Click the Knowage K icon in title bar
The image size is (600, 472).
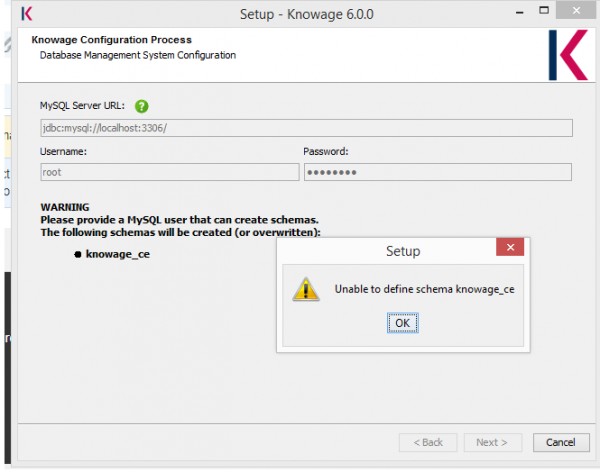pyautogui.click(x=27, y=14)
